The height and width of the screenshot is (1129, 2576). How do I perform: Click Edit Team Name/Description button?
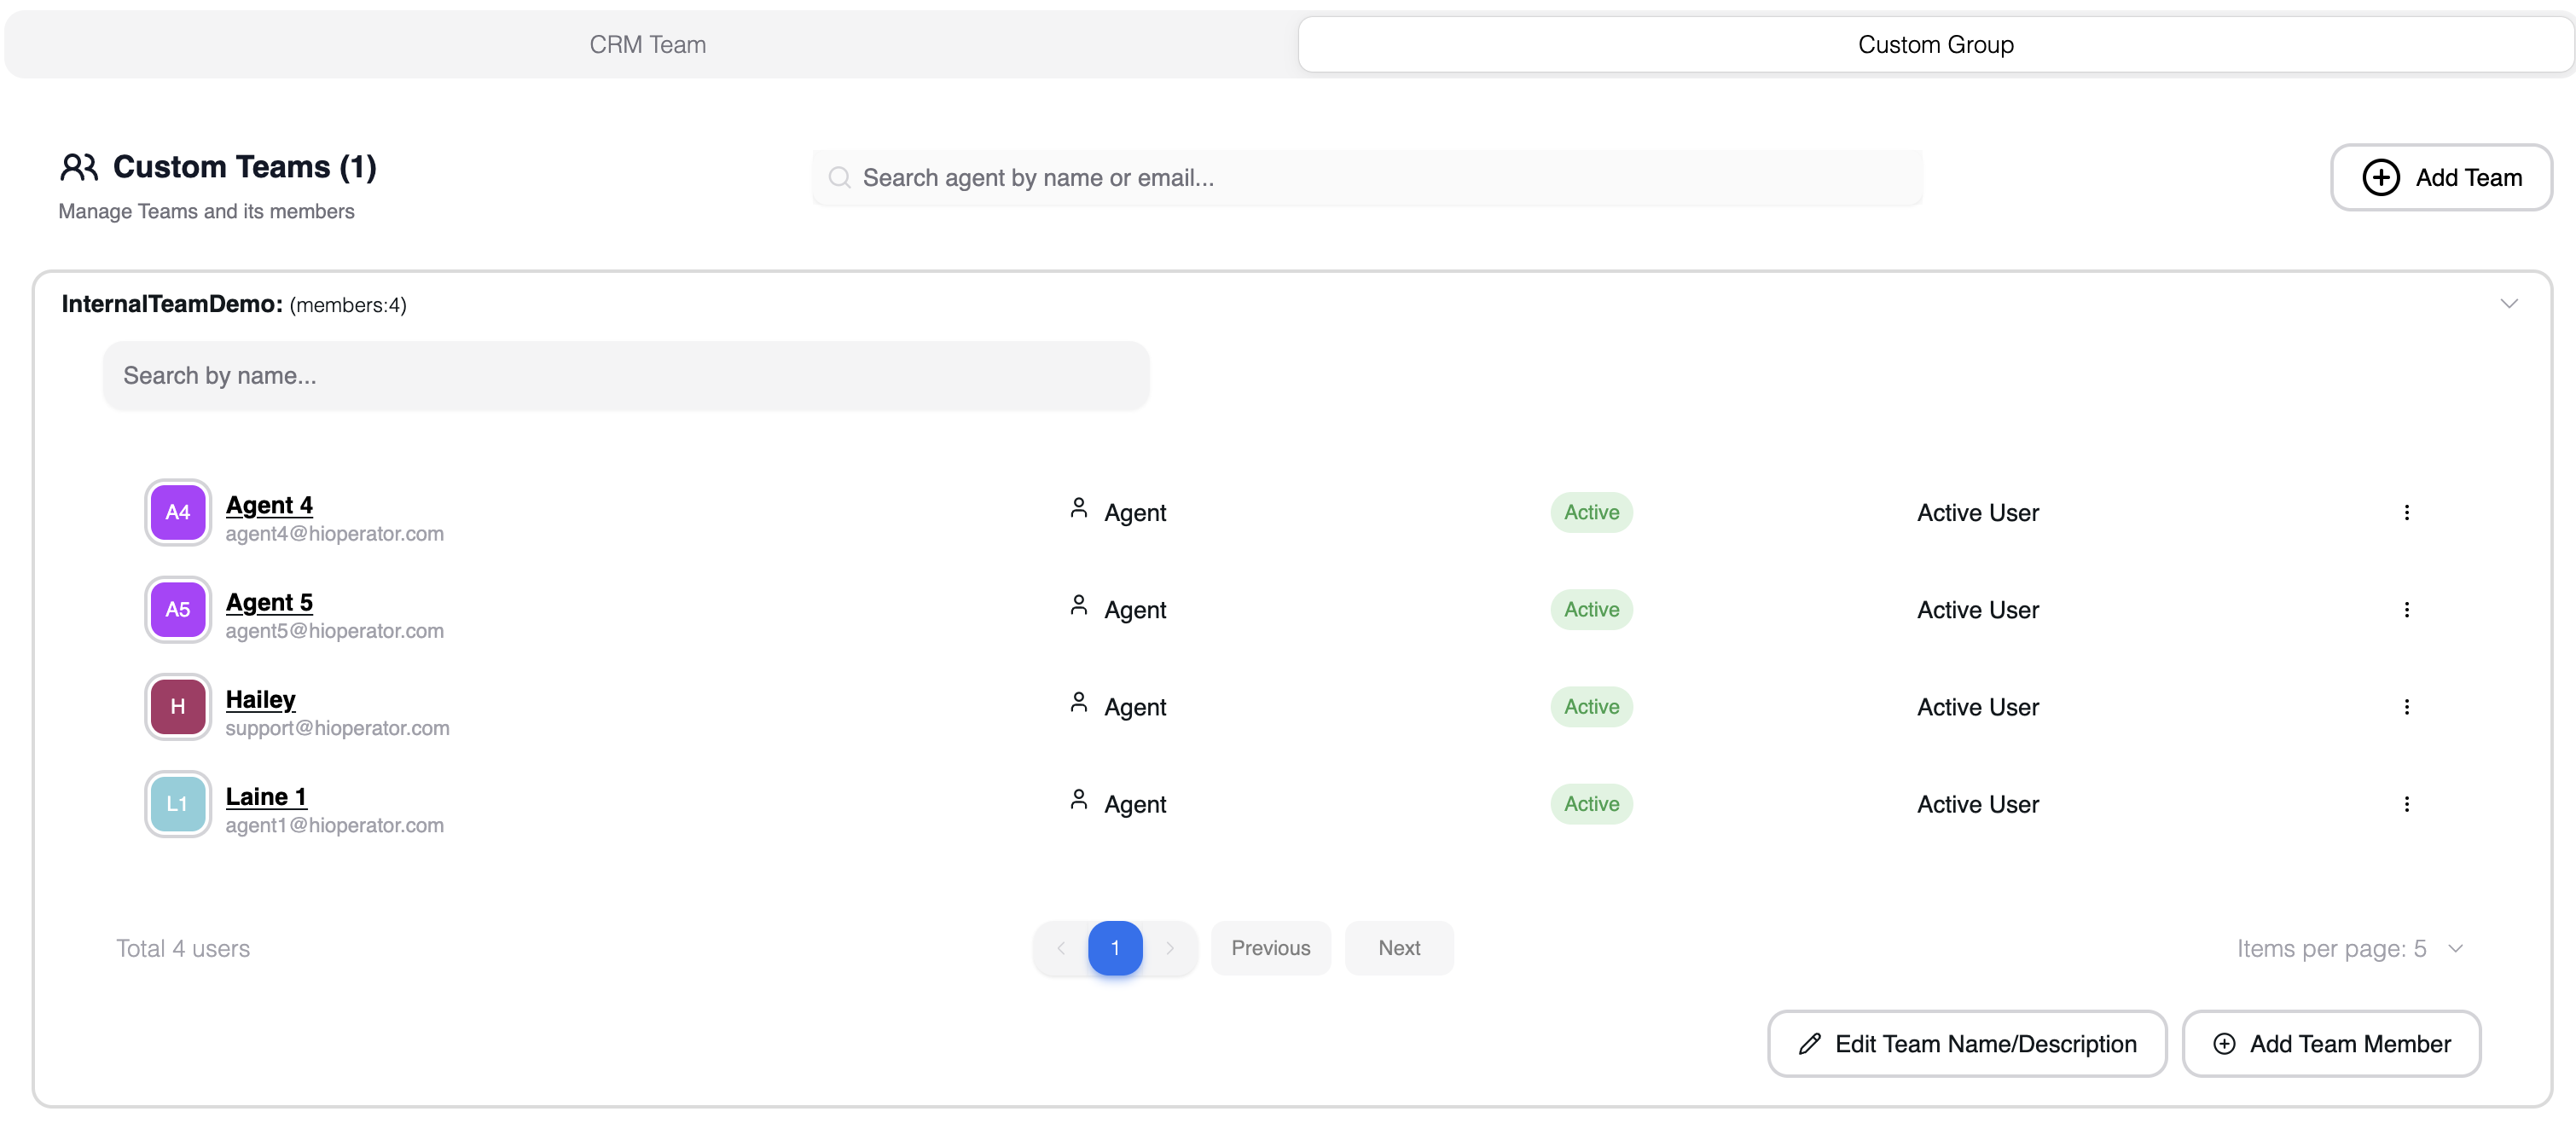[x=1967, y=1044]
